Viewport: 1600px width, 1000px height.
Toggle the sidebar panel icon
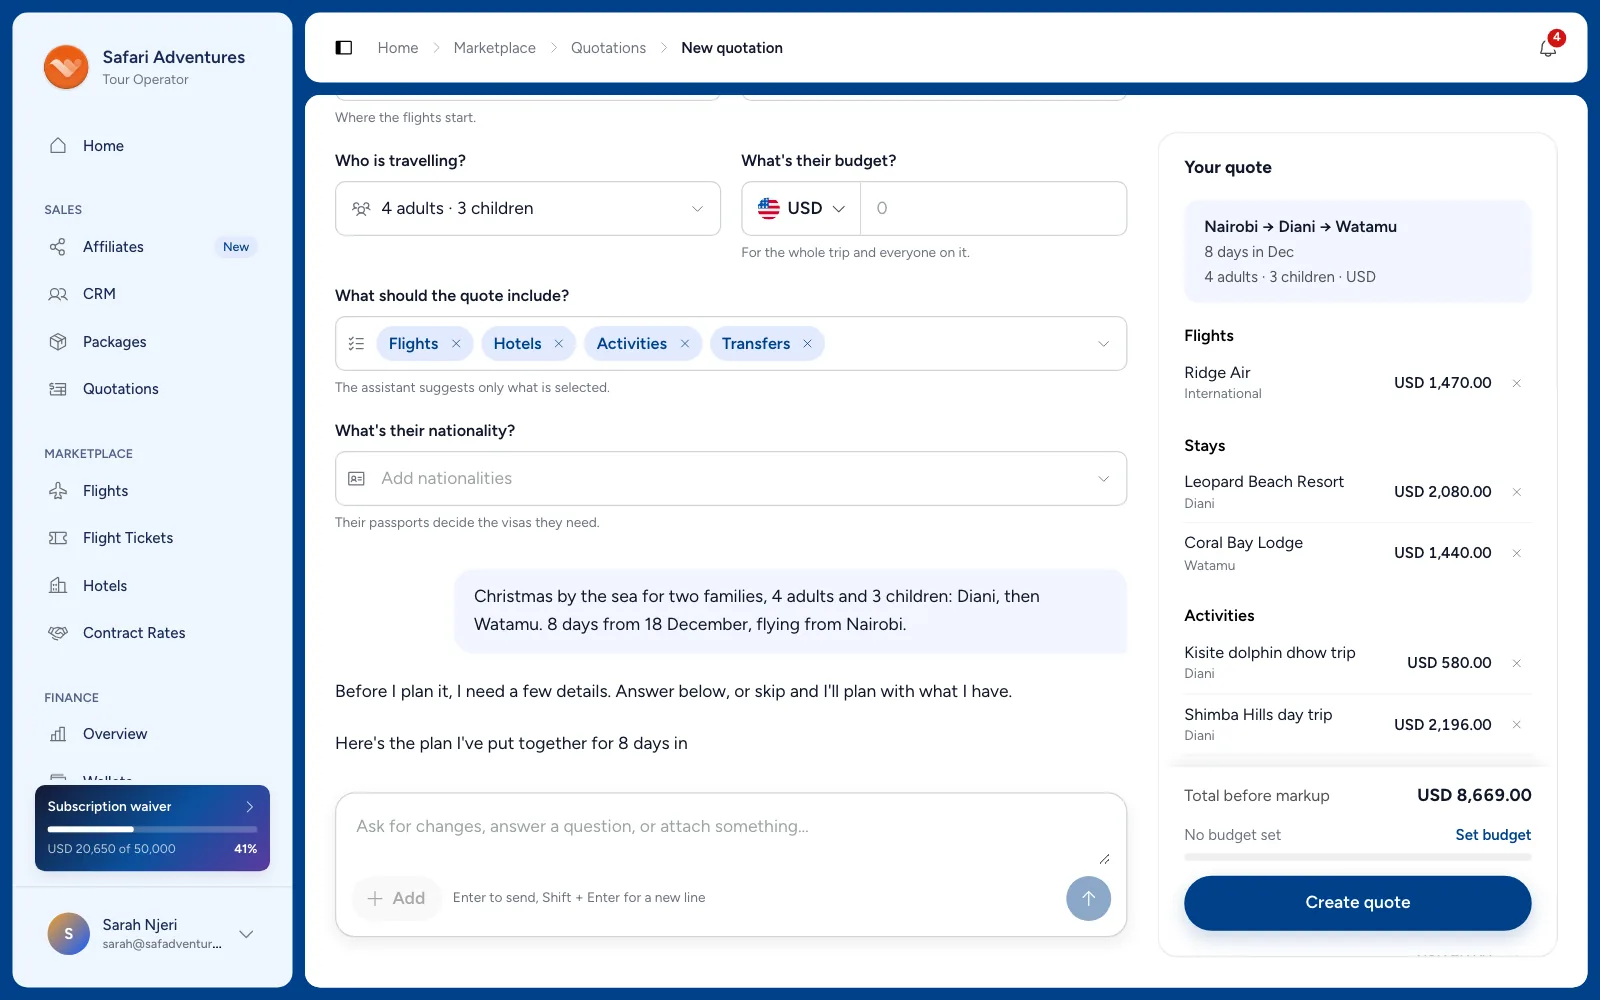click(344, 48)
